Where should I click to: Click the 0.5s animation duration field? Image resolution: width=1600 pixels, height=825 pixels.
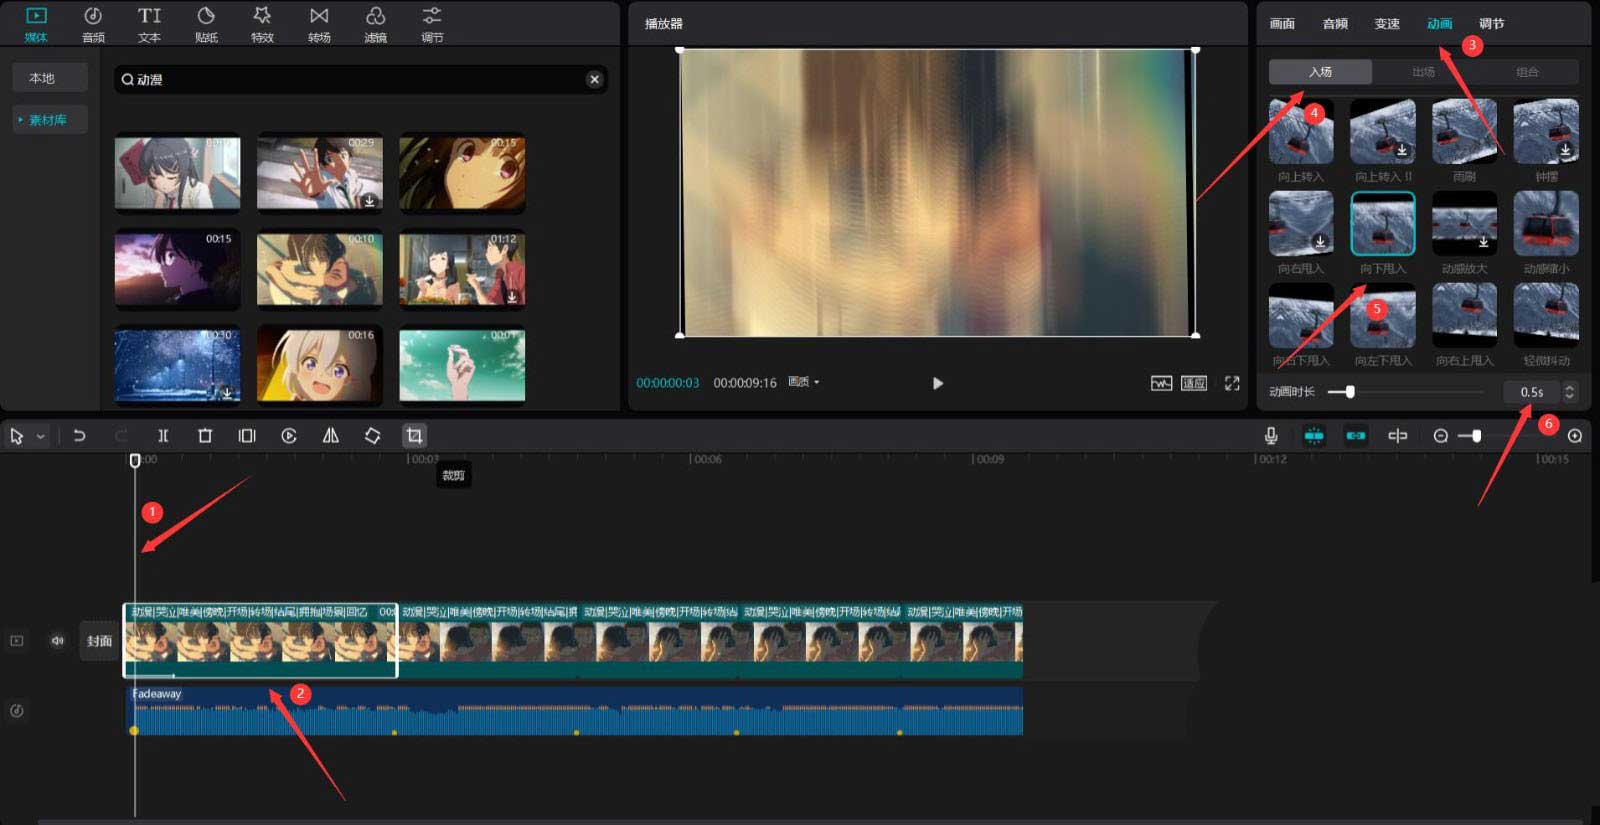pos(1532,392)
